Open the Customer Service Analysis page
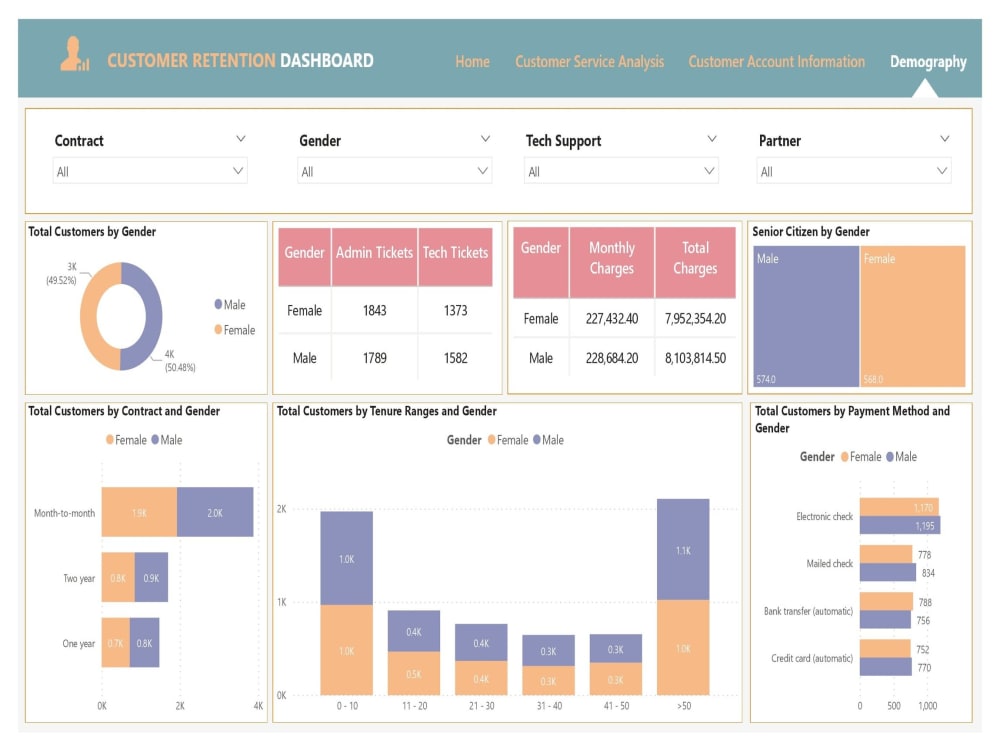Image resolution: width=1000 pixels, height=750 pixels. [589, 62]
